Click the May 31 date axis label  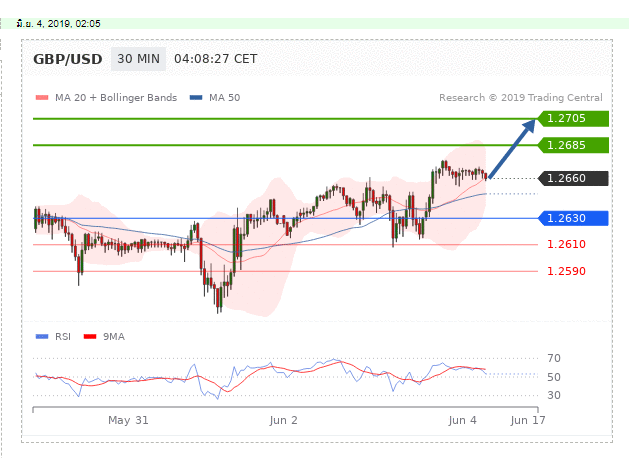point(128,420)
